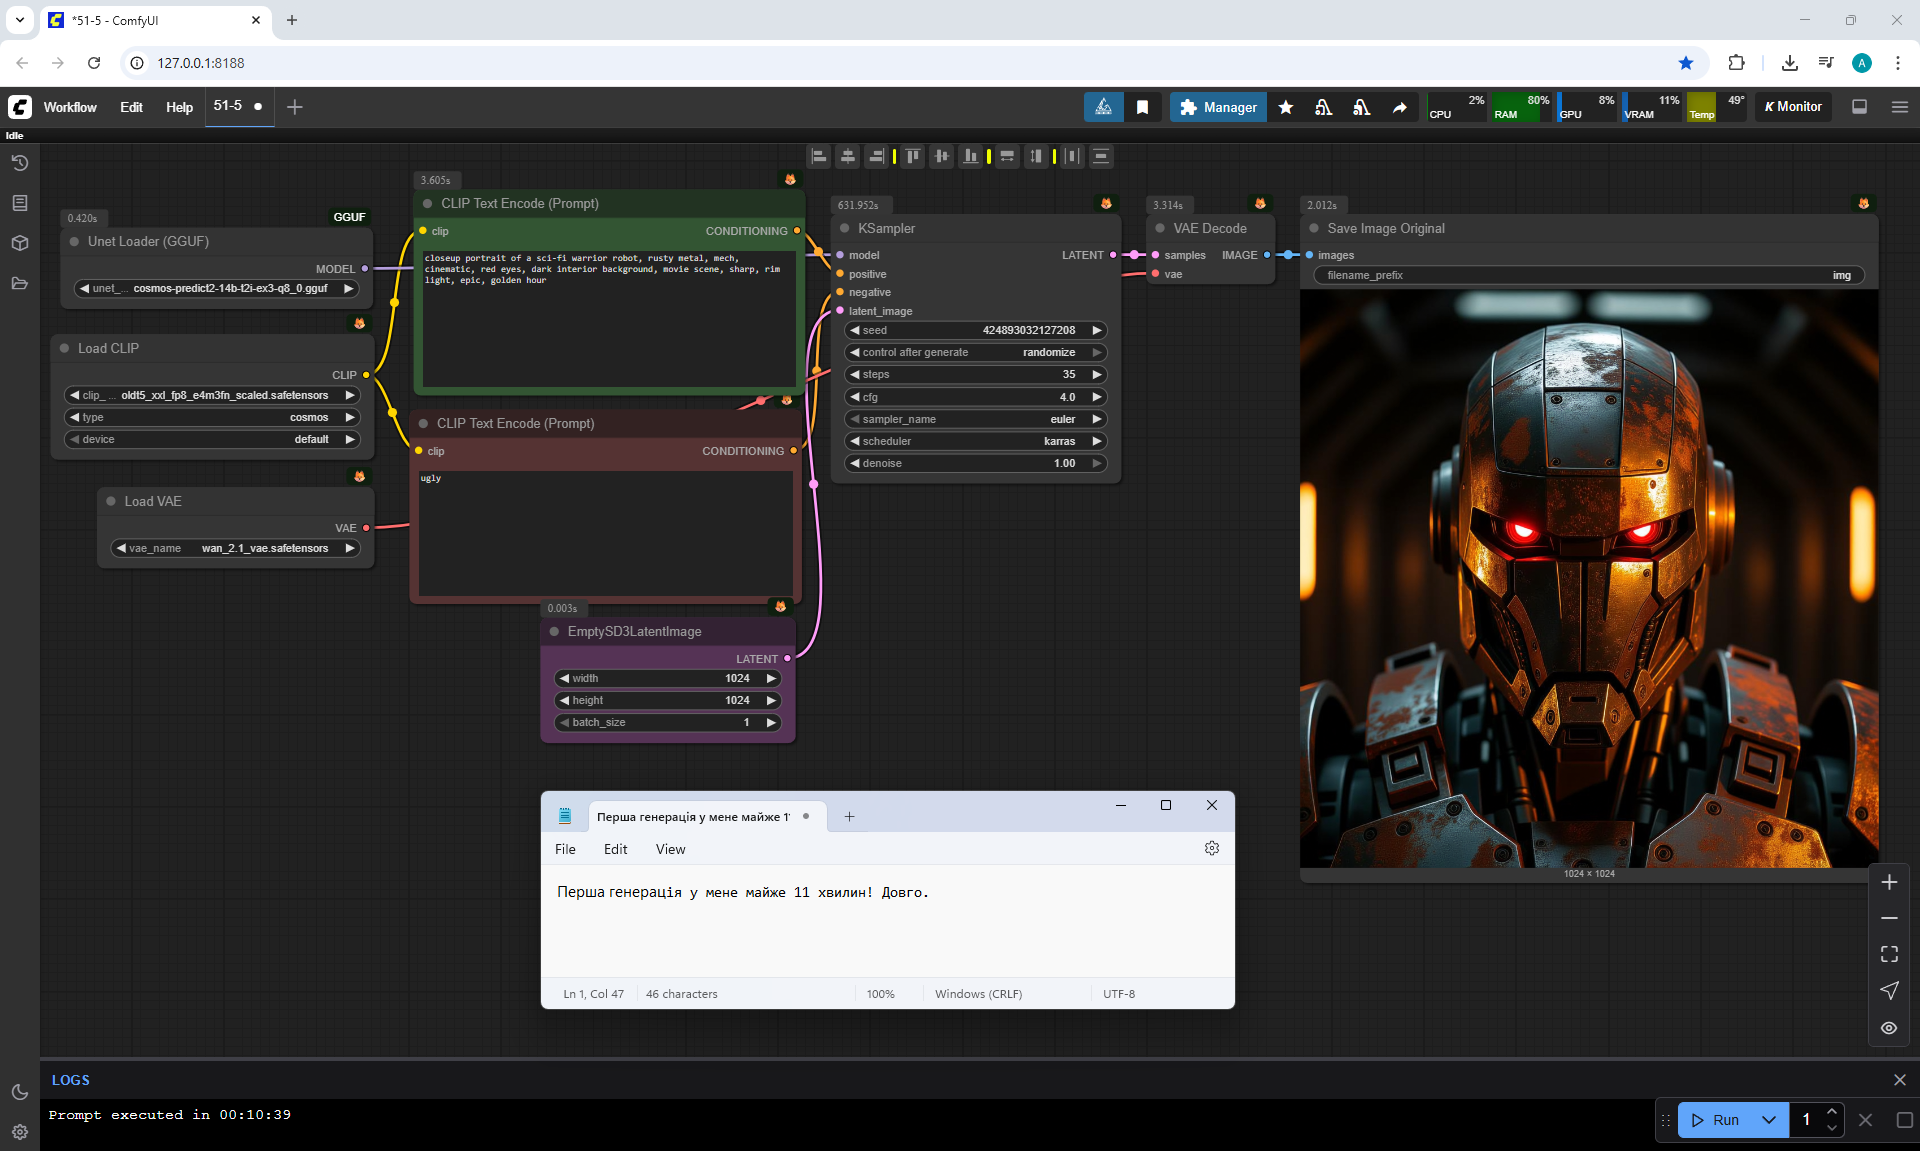
Task: Open the Workflow menu
Action: tap(70, 107)
